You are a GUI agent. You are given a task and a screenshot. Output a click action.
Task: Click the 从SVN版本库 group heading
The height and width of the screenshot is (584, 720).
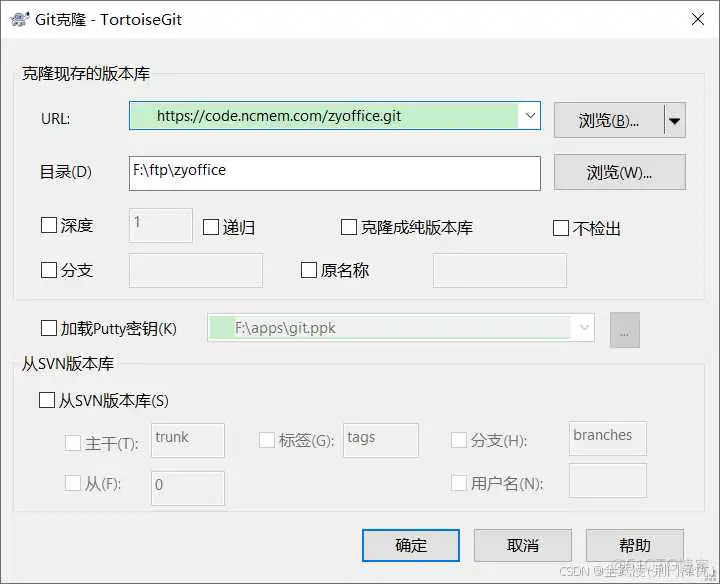tap(68, 364)
